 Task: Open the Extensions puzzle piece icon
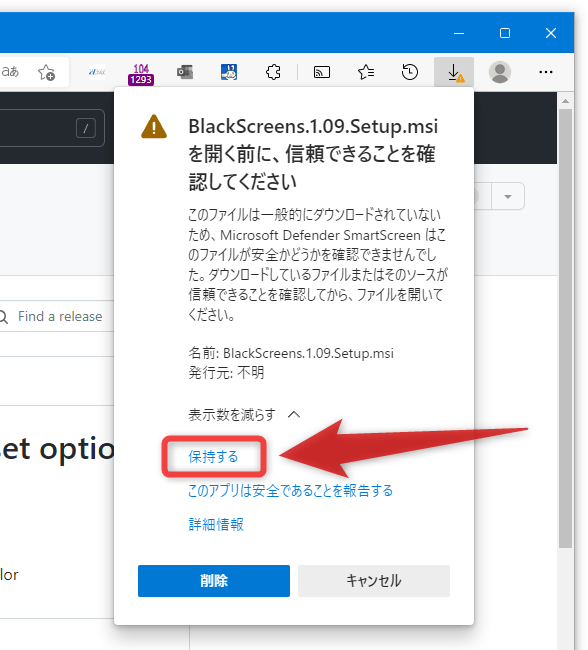pos(273,72)
